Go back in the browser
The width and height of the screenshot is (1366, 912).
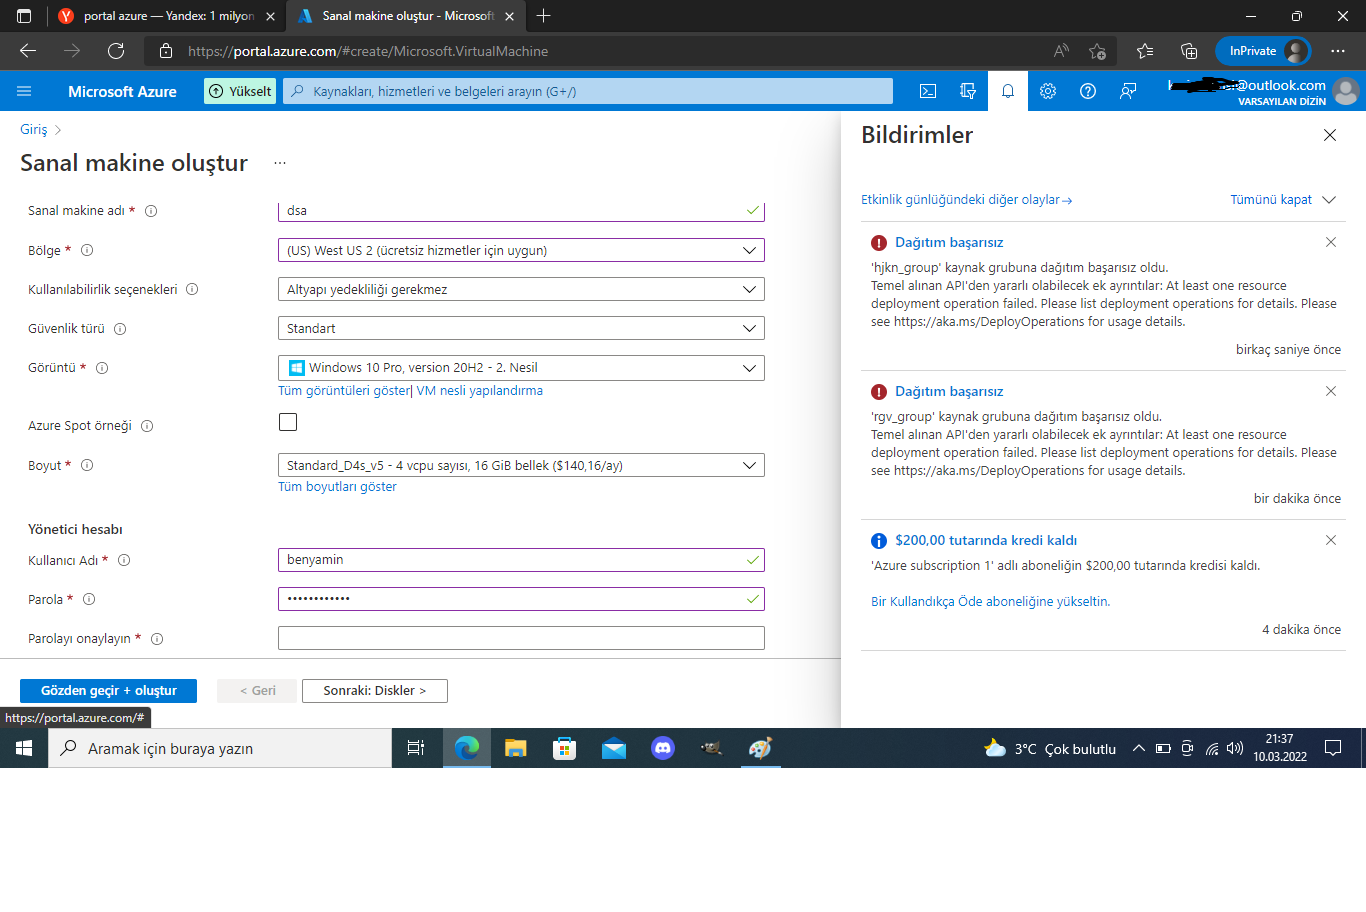point(28,51)
